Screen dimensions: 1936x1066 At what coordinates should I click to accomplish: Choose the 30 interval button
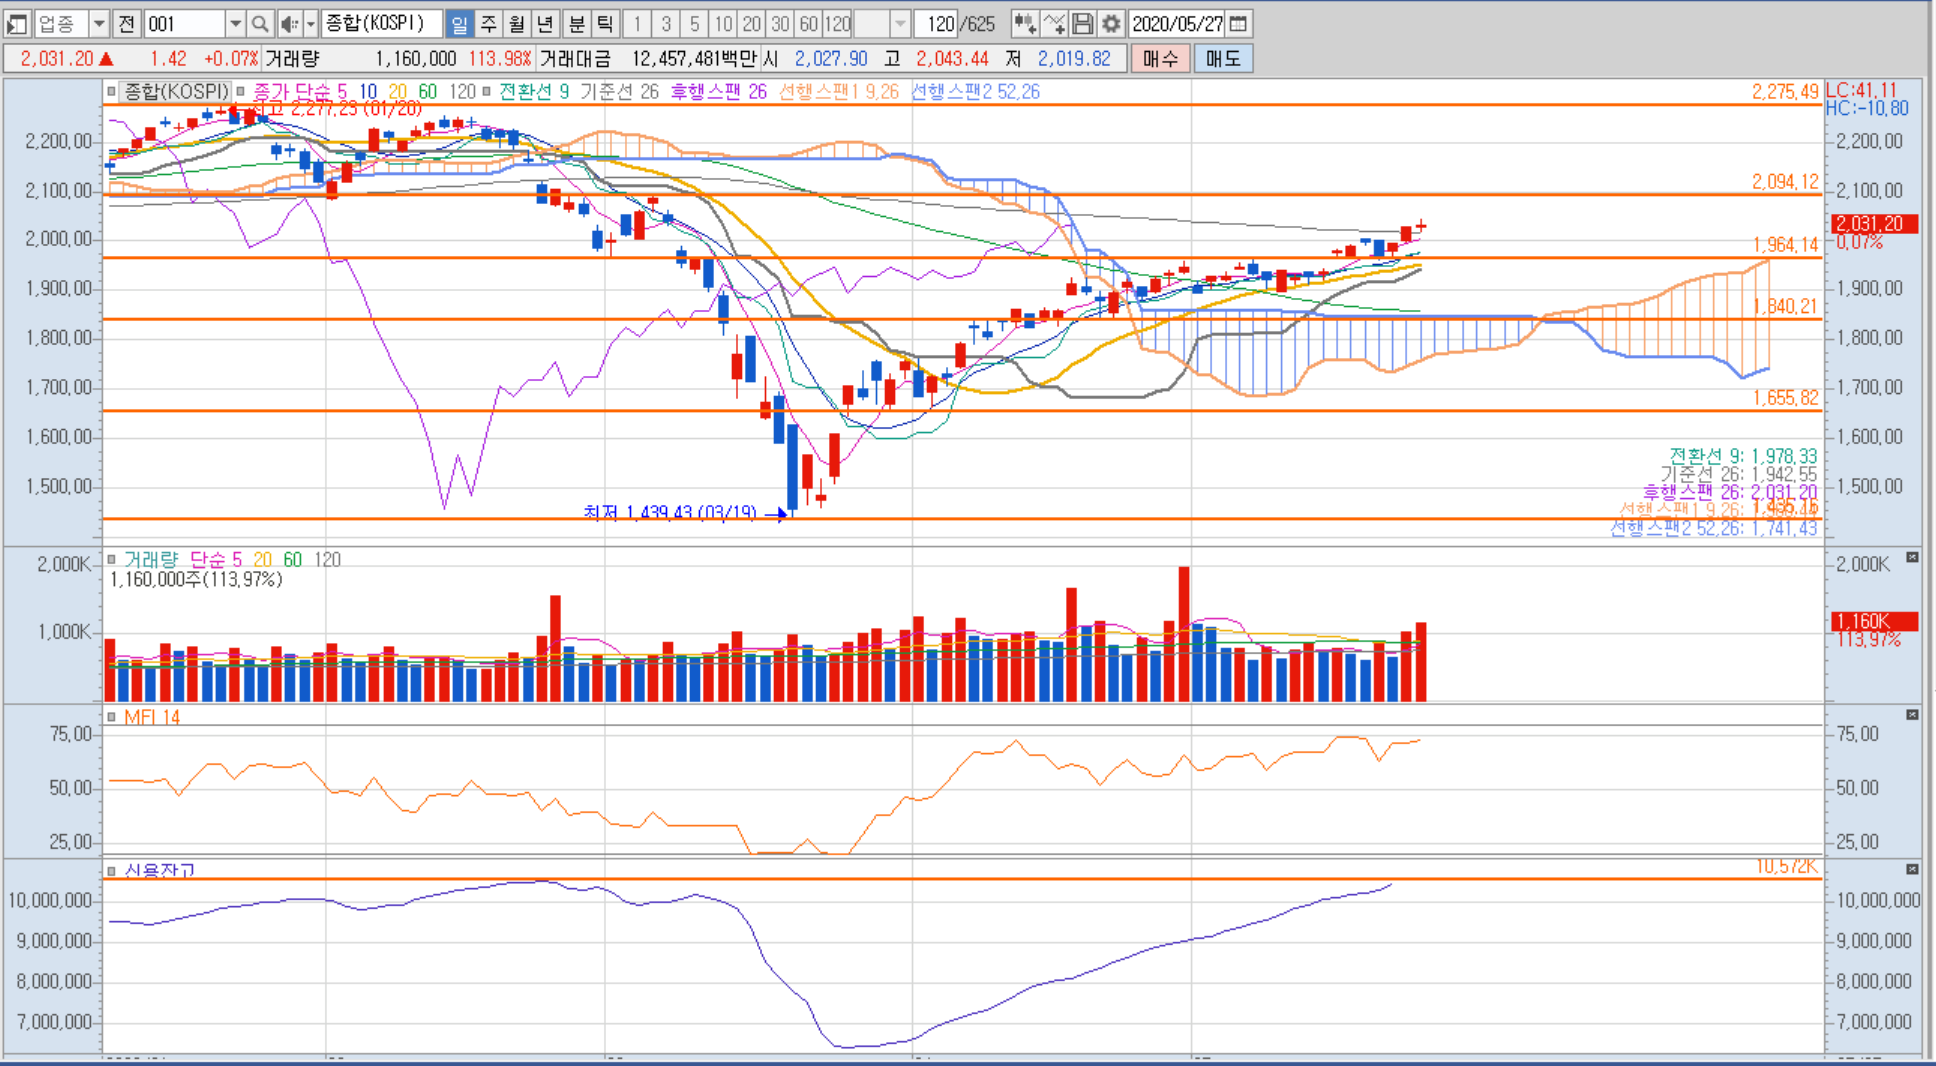point(781,23)
